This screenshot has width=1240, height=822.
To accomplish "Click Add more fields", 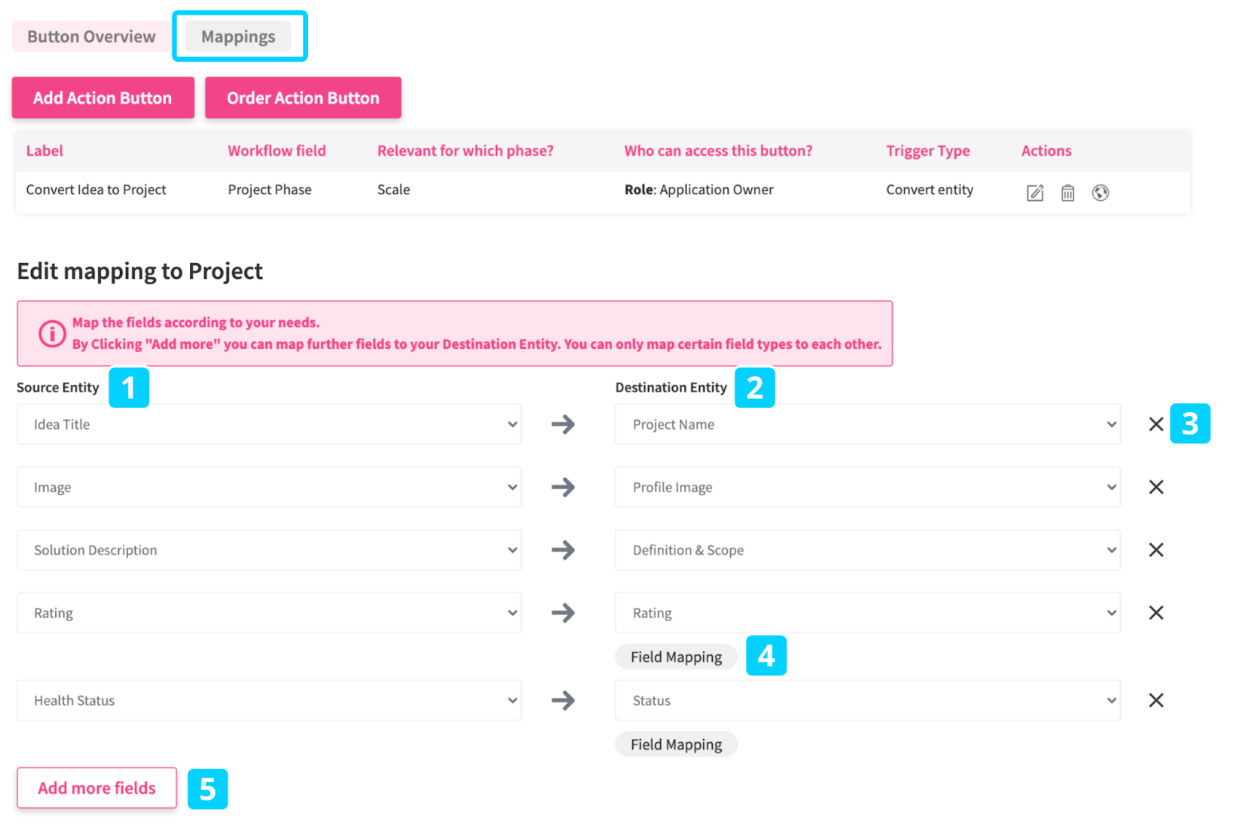I will pos(96,788).
